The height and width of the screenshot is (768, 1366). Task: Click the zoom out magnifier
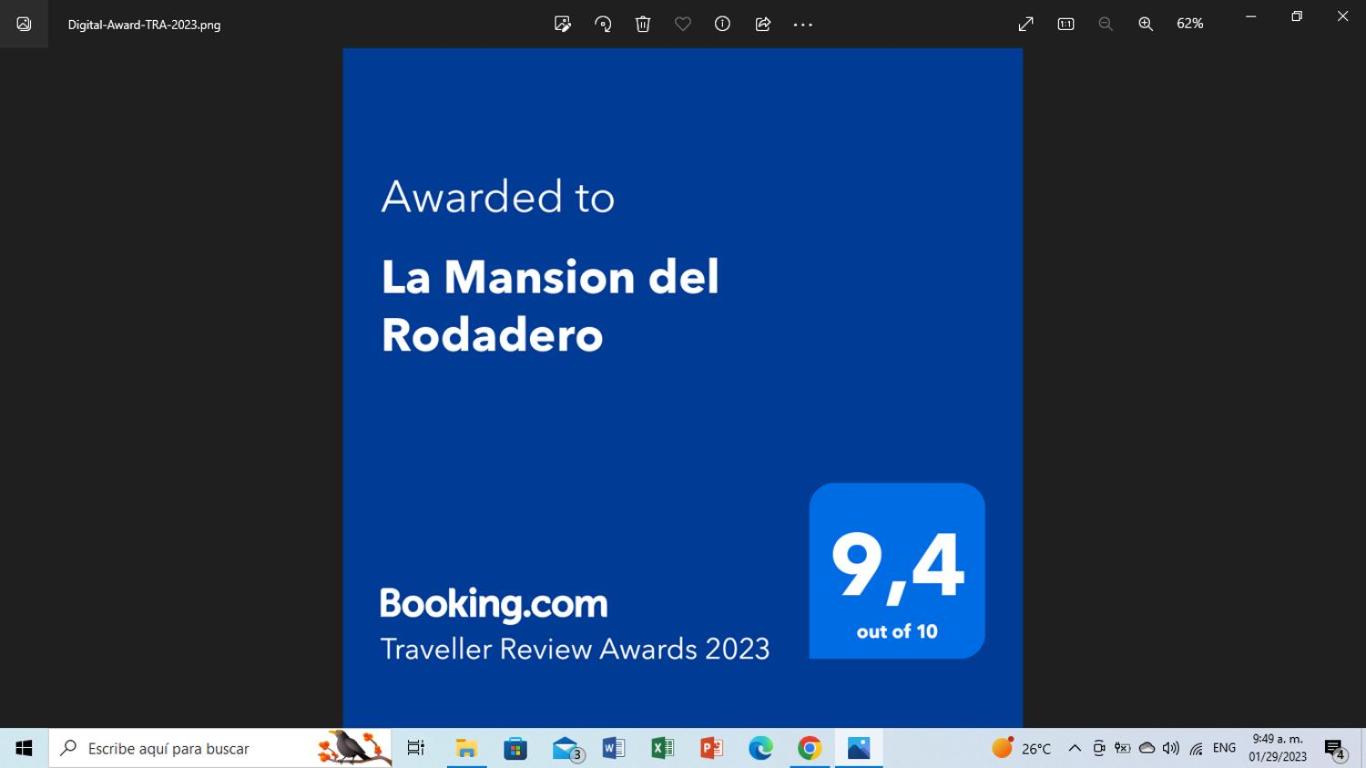[x=1106, y=24]
